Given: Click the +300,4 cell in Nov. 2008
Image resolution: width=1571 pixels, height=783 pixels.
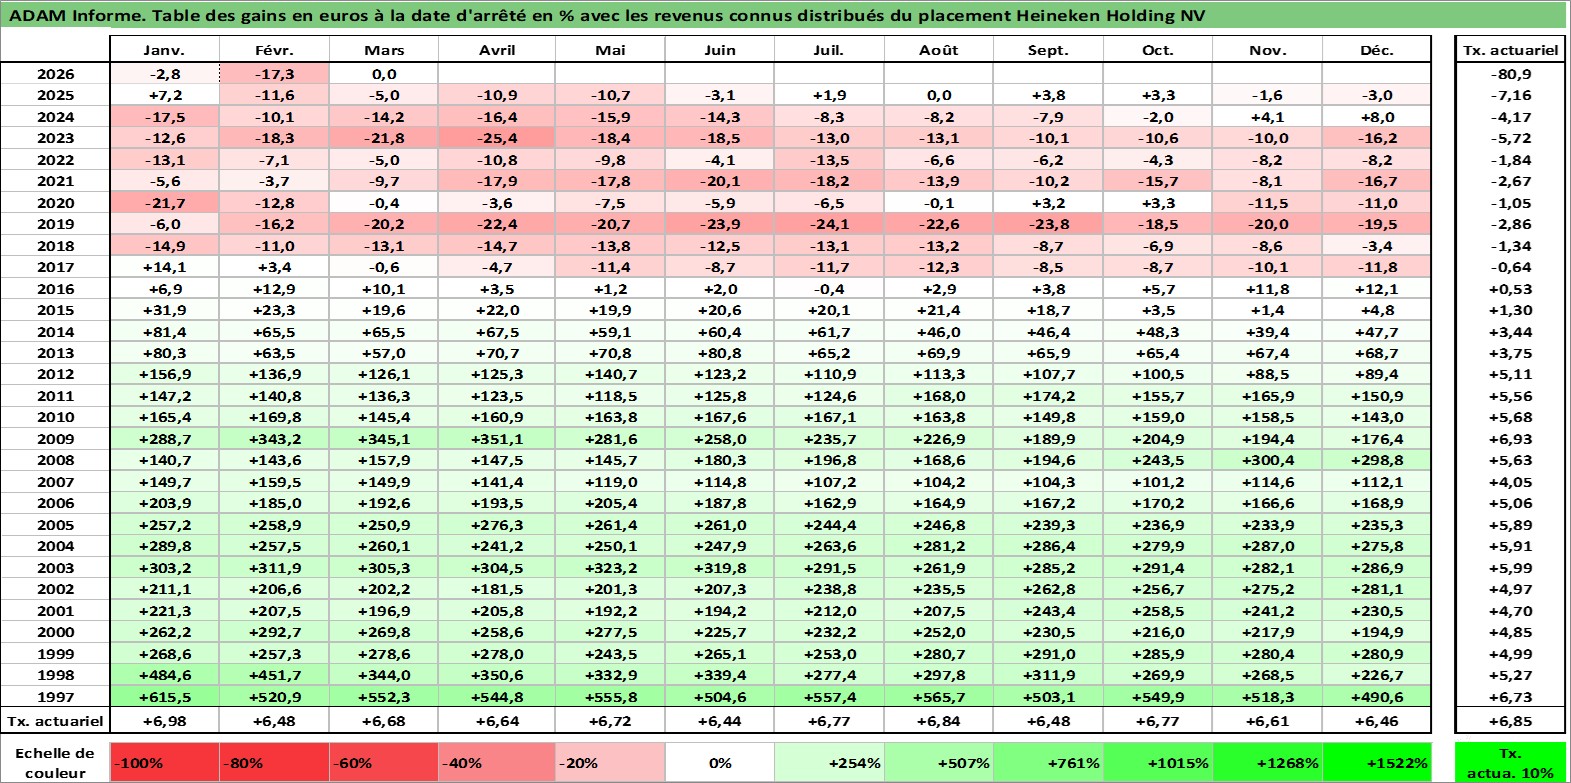Looking at the screenshot, I should point(1267,460).
